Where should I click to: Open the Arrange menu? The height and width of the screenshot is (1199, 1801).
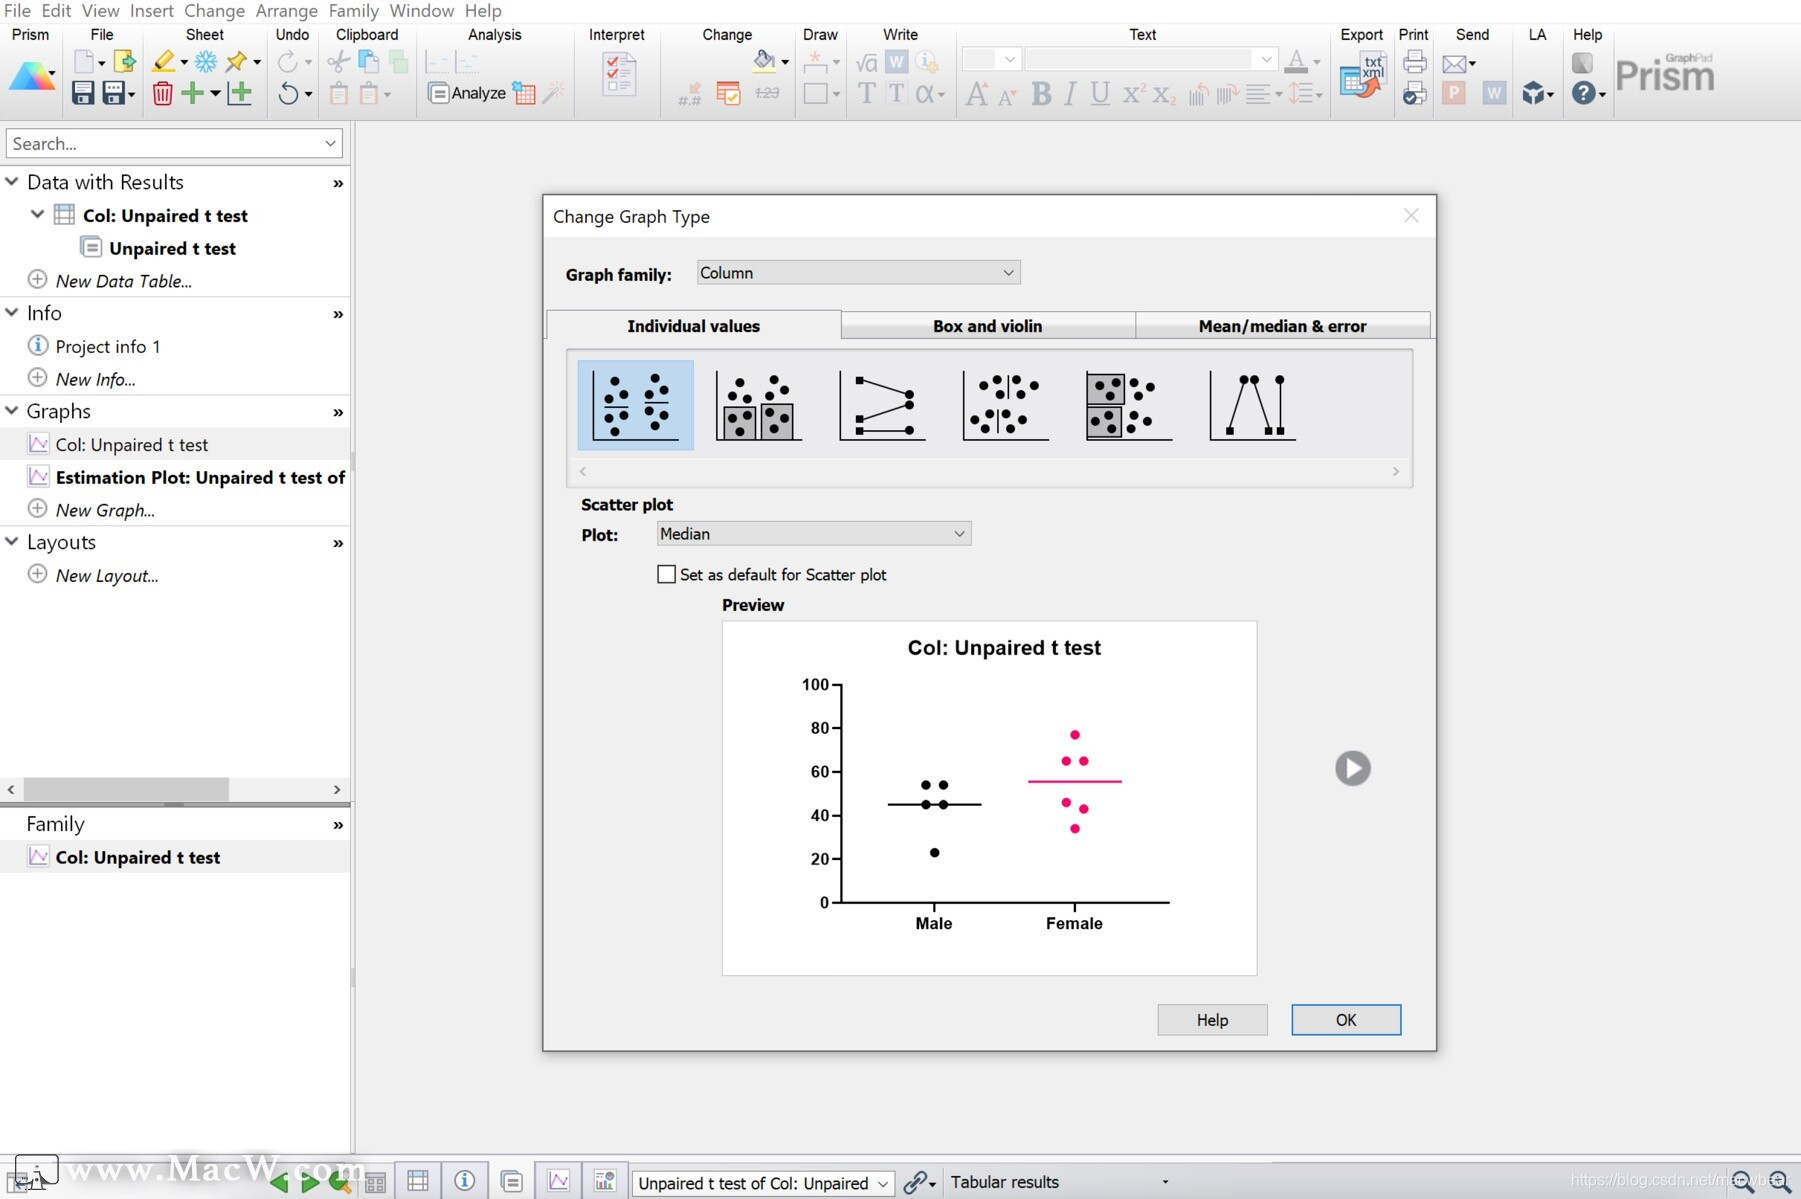(x=286, y=11)
